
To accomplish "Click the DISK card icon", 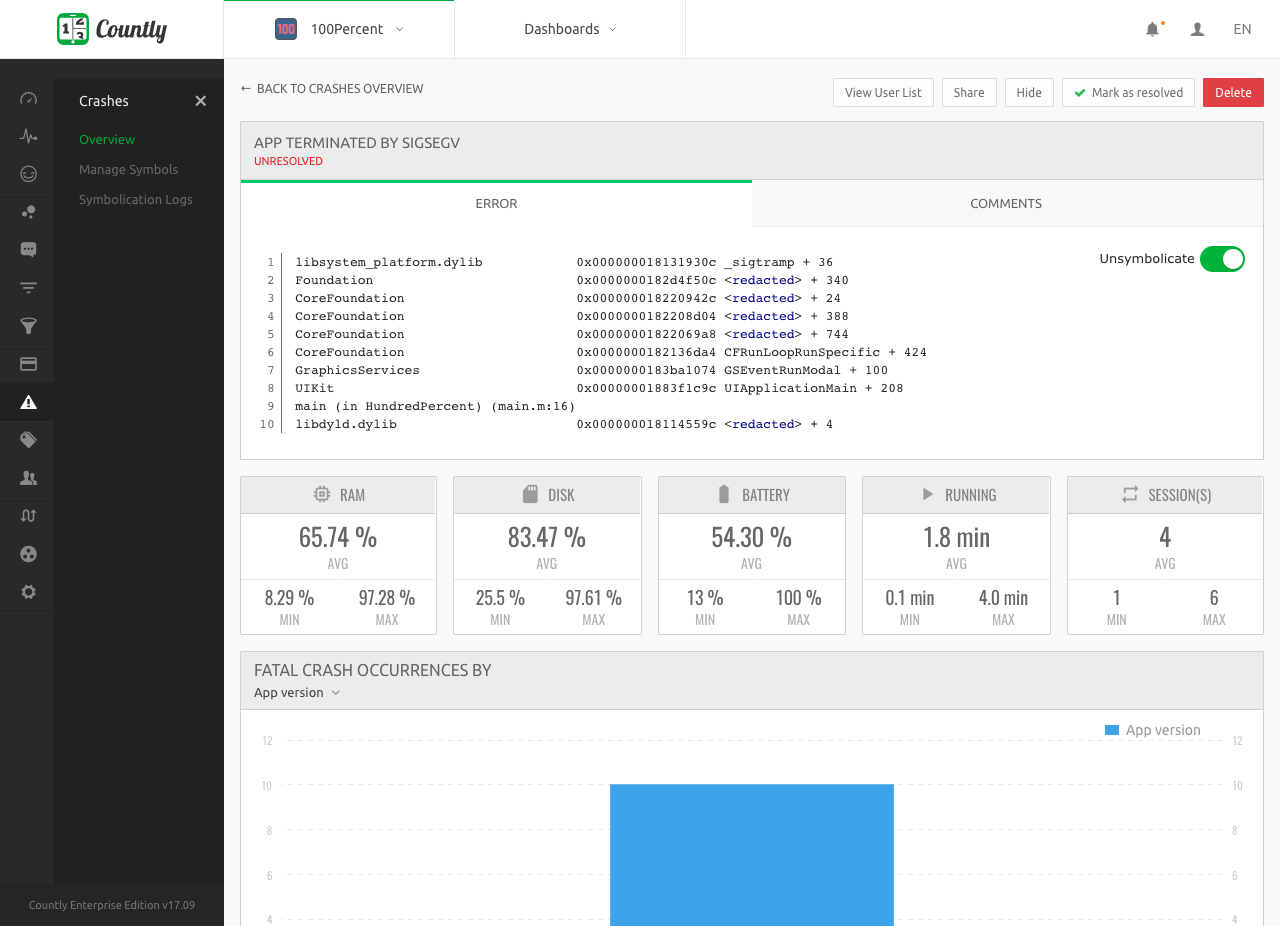I will coord(531,494).
